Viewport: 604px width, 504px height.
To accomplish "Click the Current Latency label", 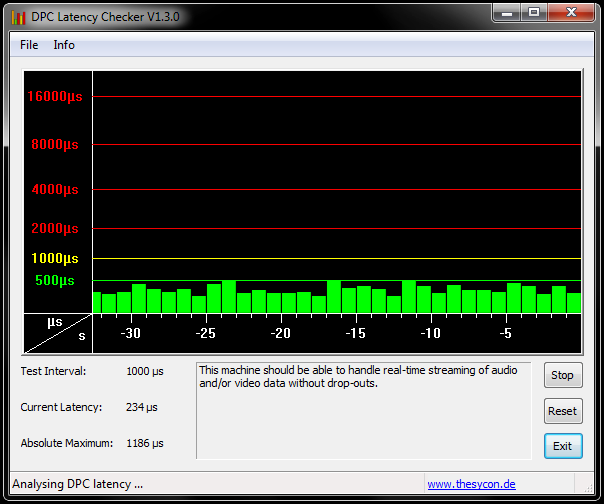I will [x=61, y=407].
